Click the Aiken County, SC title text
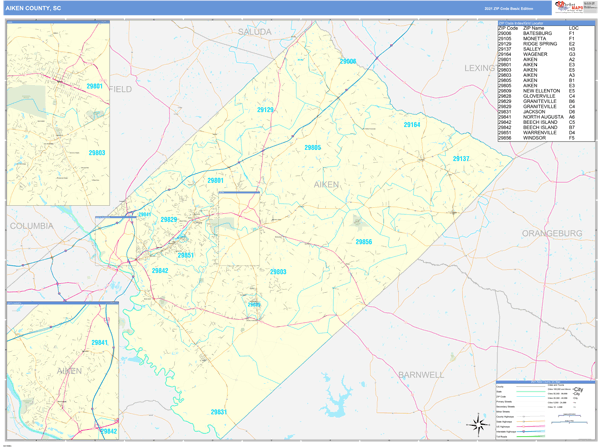 click(x=36, y=8)
